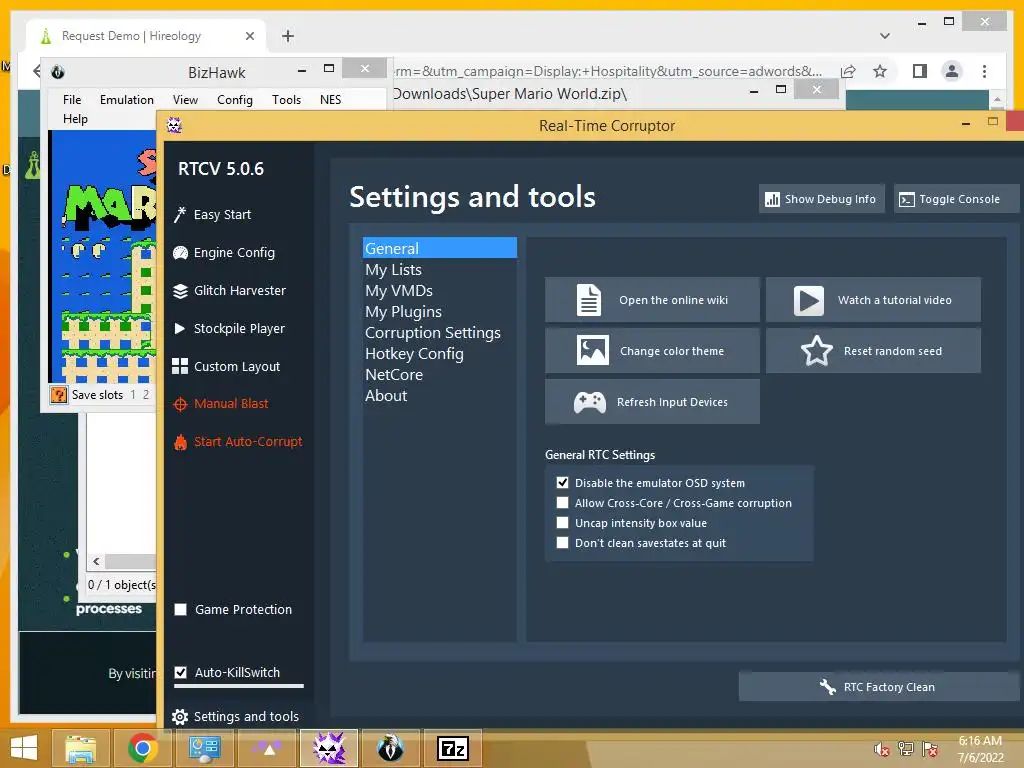Image resolution: width=1024 pixels, height=768 pixels.
Task: Click the document icon on online wiki button
Action: (588, 300)
